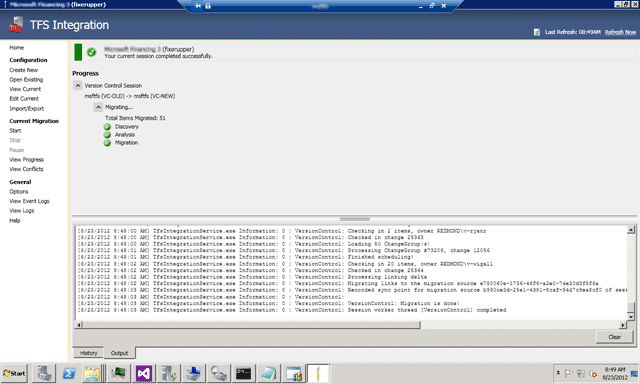Click "Total Items Migrated: 51" text

[135, 118]
